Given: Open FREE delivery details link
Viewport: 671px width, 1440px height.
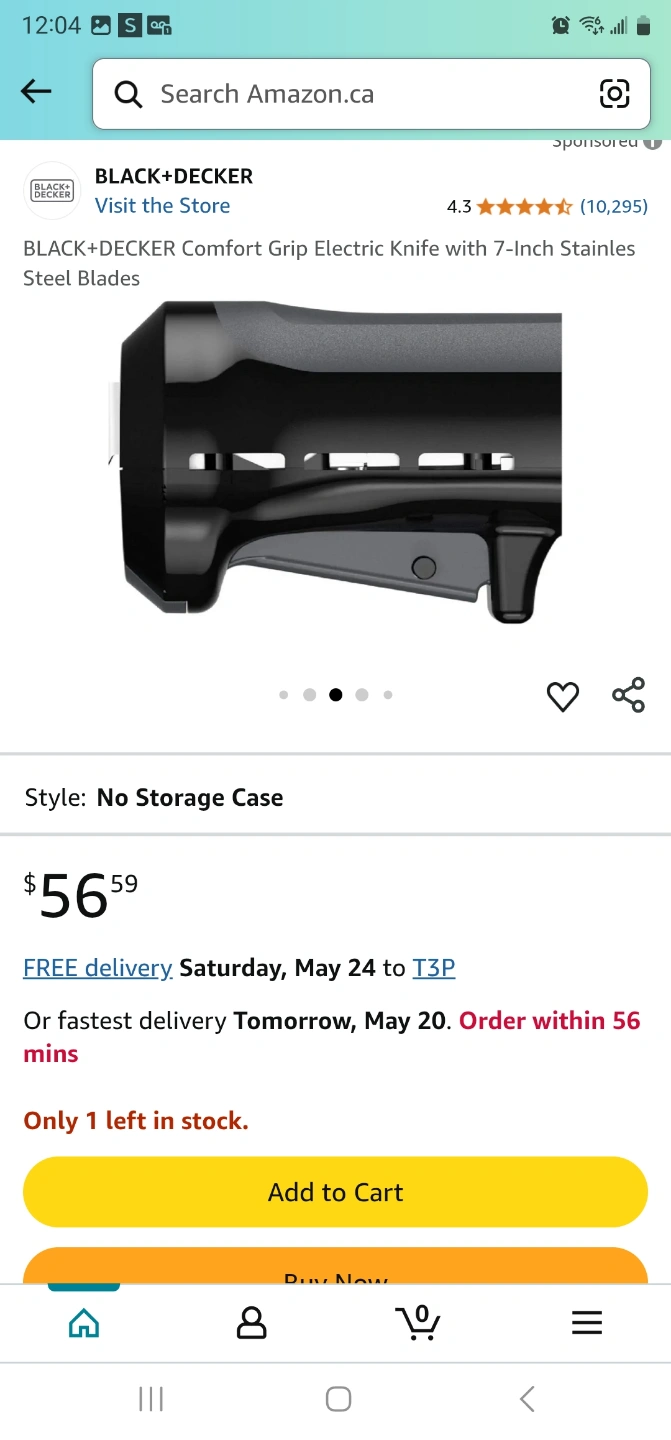Looking at the screenshot, I should click(98, 968).
